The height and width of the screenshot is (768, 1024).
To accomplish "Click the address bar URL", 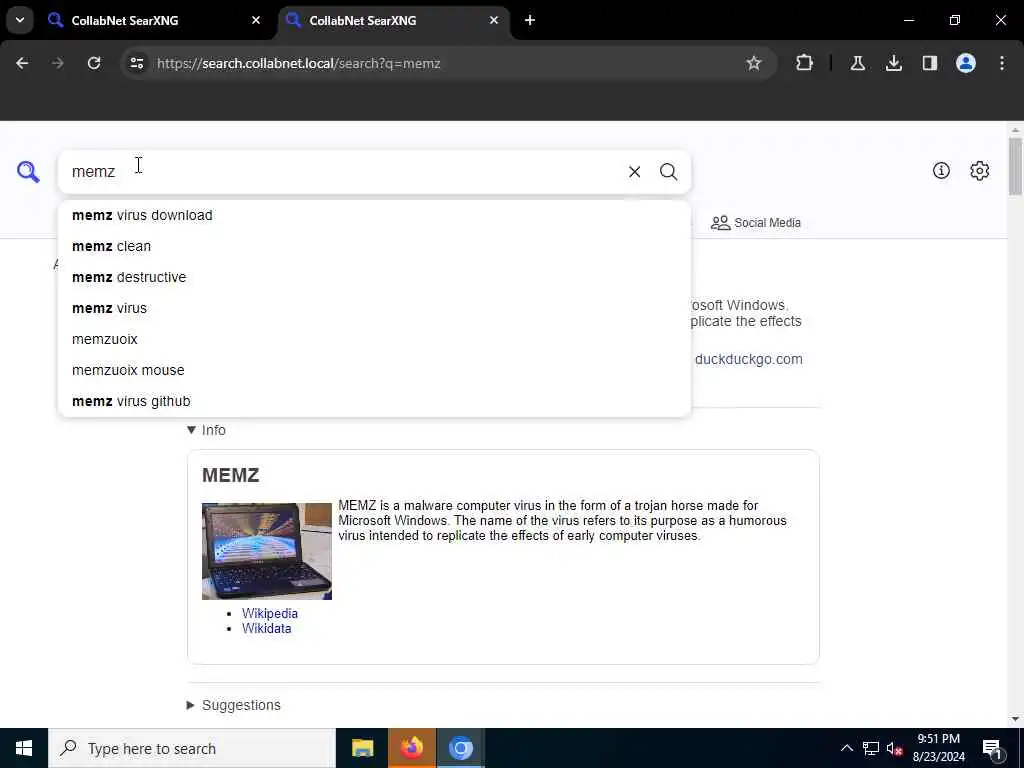I will (x=298, y=63).
